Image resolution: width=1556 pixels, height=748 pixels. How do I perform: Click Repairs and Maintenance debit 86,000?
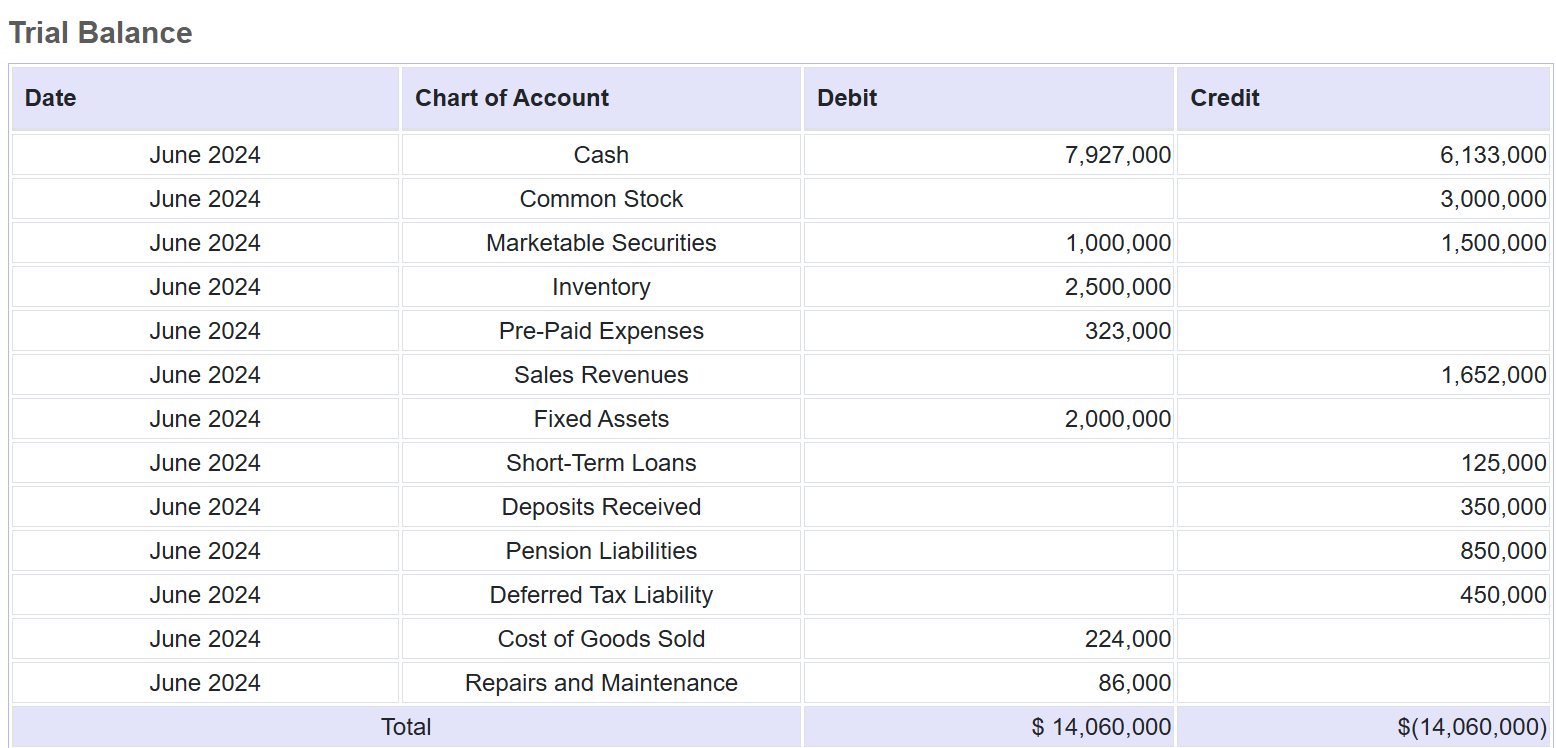(1134, 683)
